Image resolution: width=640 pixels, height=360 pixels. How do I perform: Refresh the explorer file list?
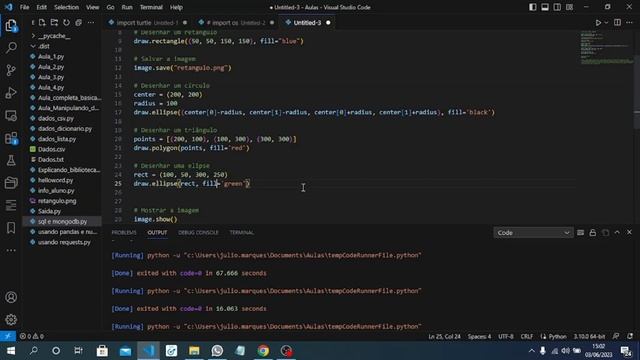(x=66, y=22)
